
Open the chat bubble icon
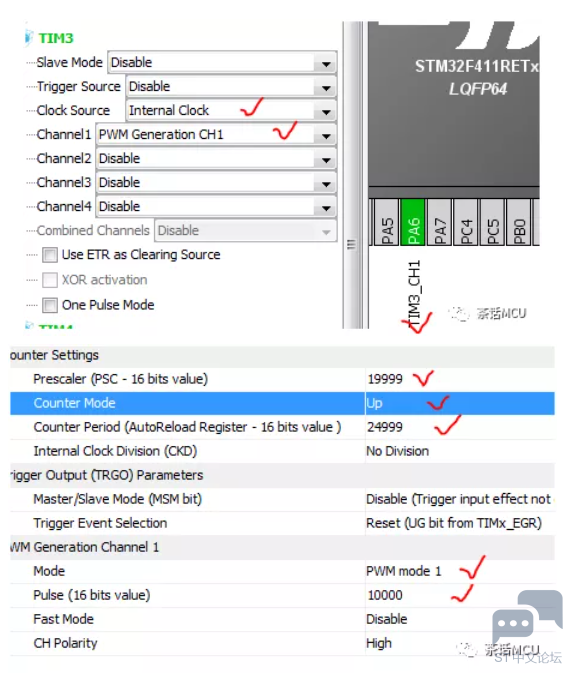[527, 617]
